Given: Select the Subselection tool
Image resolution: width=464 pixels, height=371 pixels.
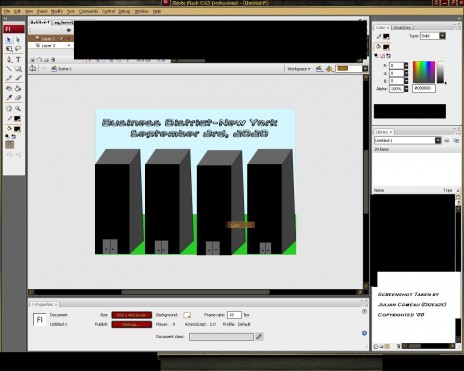Looking at the screenshot, I should [x=18, y=40].
